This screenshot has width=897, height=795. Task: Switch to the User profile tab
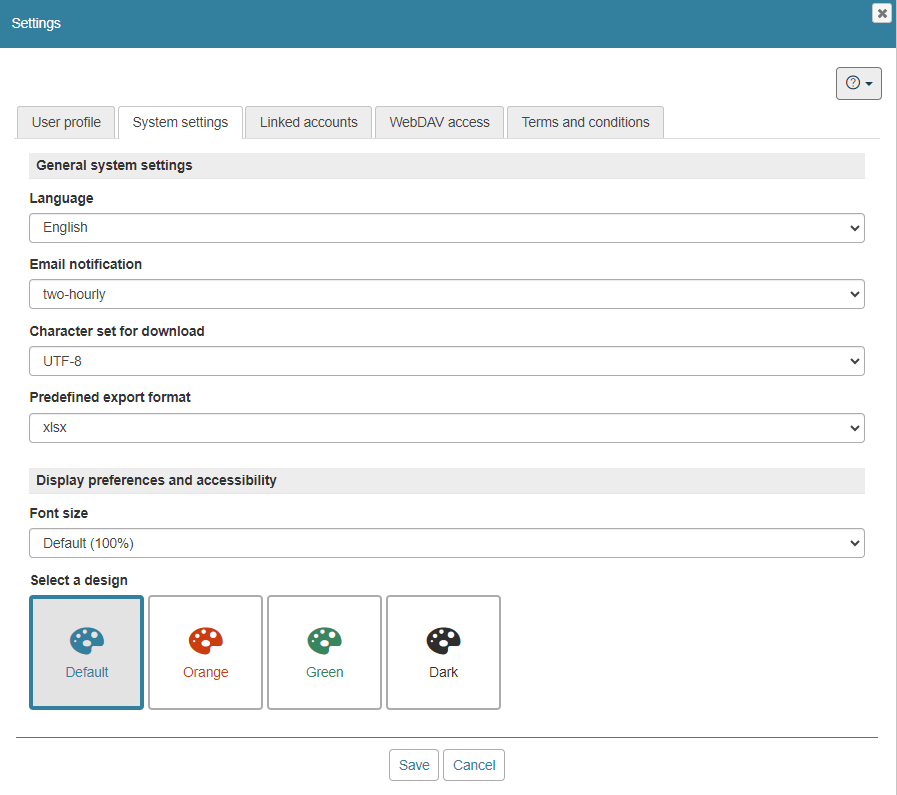(x=66, y=122)
